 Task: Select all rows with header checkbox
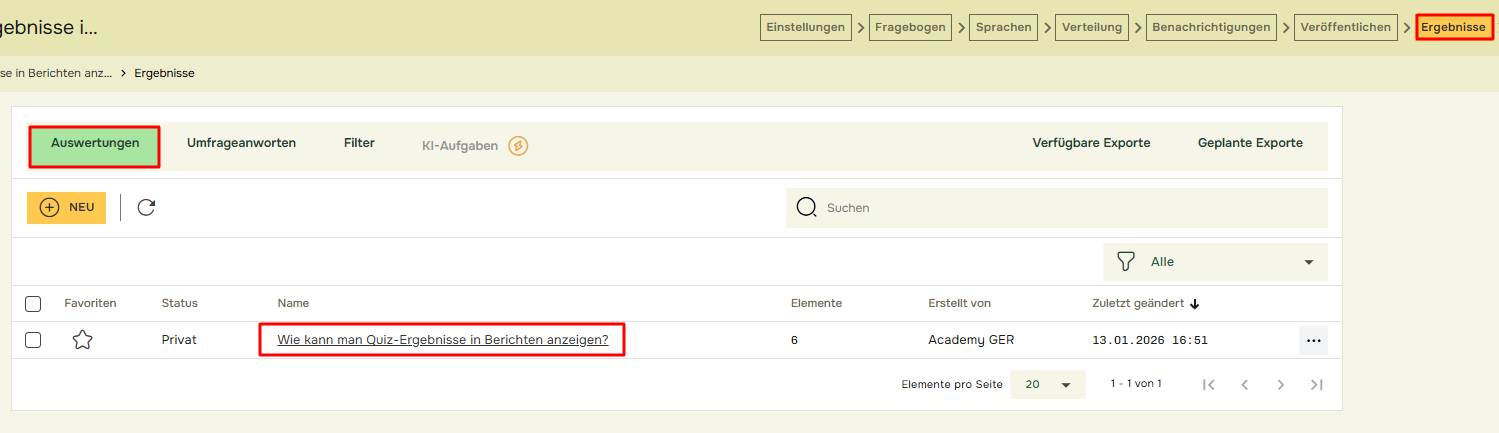[33, 304]
